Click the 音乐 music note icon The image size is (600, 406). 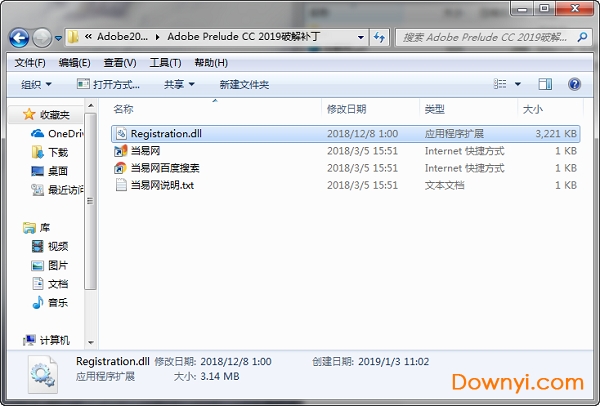(x=38, y=303)
